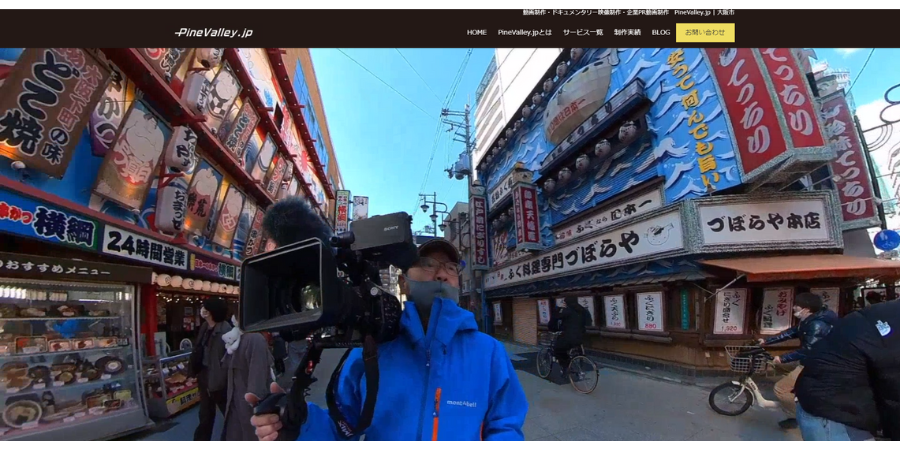
Task: Open the PineValley.jpとは page
Action: pos(525,33)
